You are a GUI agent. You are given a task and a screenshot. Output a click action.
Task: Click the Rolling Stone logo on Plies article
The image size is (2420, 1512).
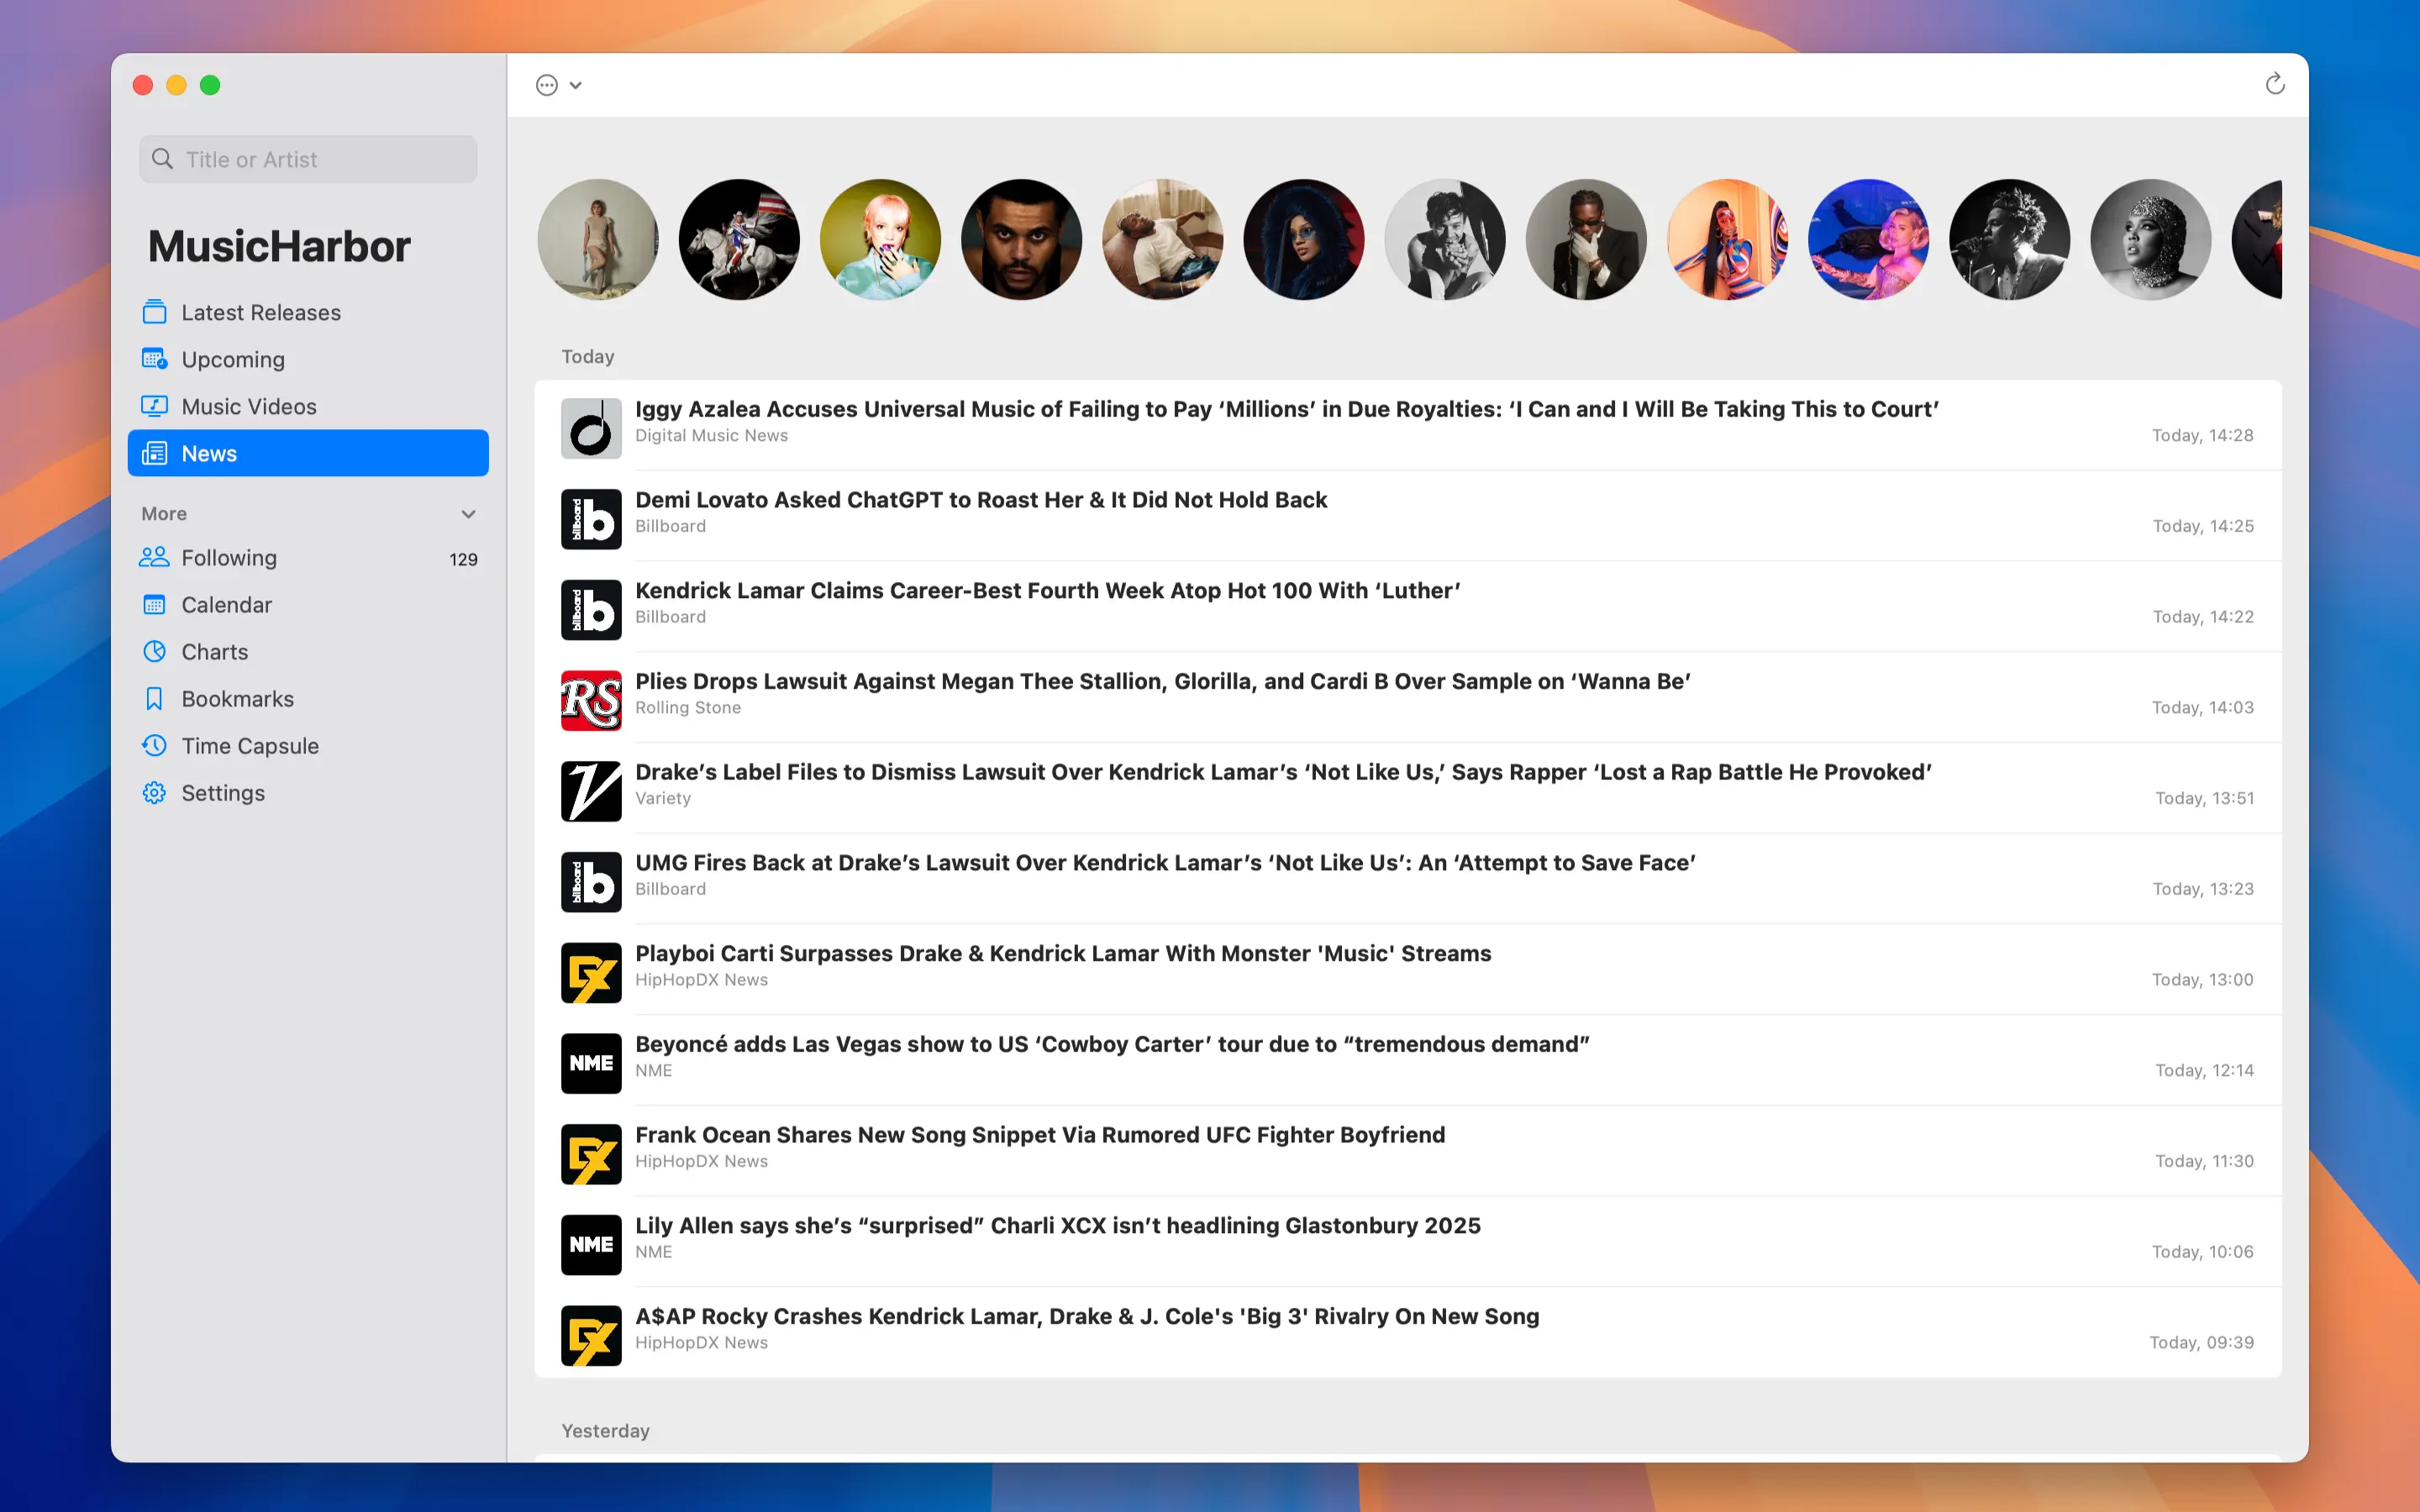tap(591, 700)
